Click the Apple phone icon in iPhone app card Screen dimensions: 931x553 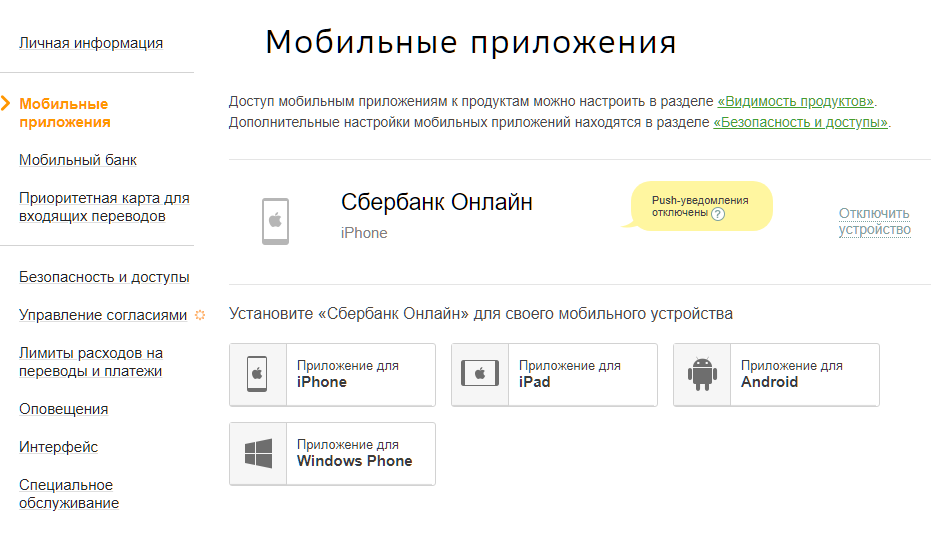[x=257, y=374]
